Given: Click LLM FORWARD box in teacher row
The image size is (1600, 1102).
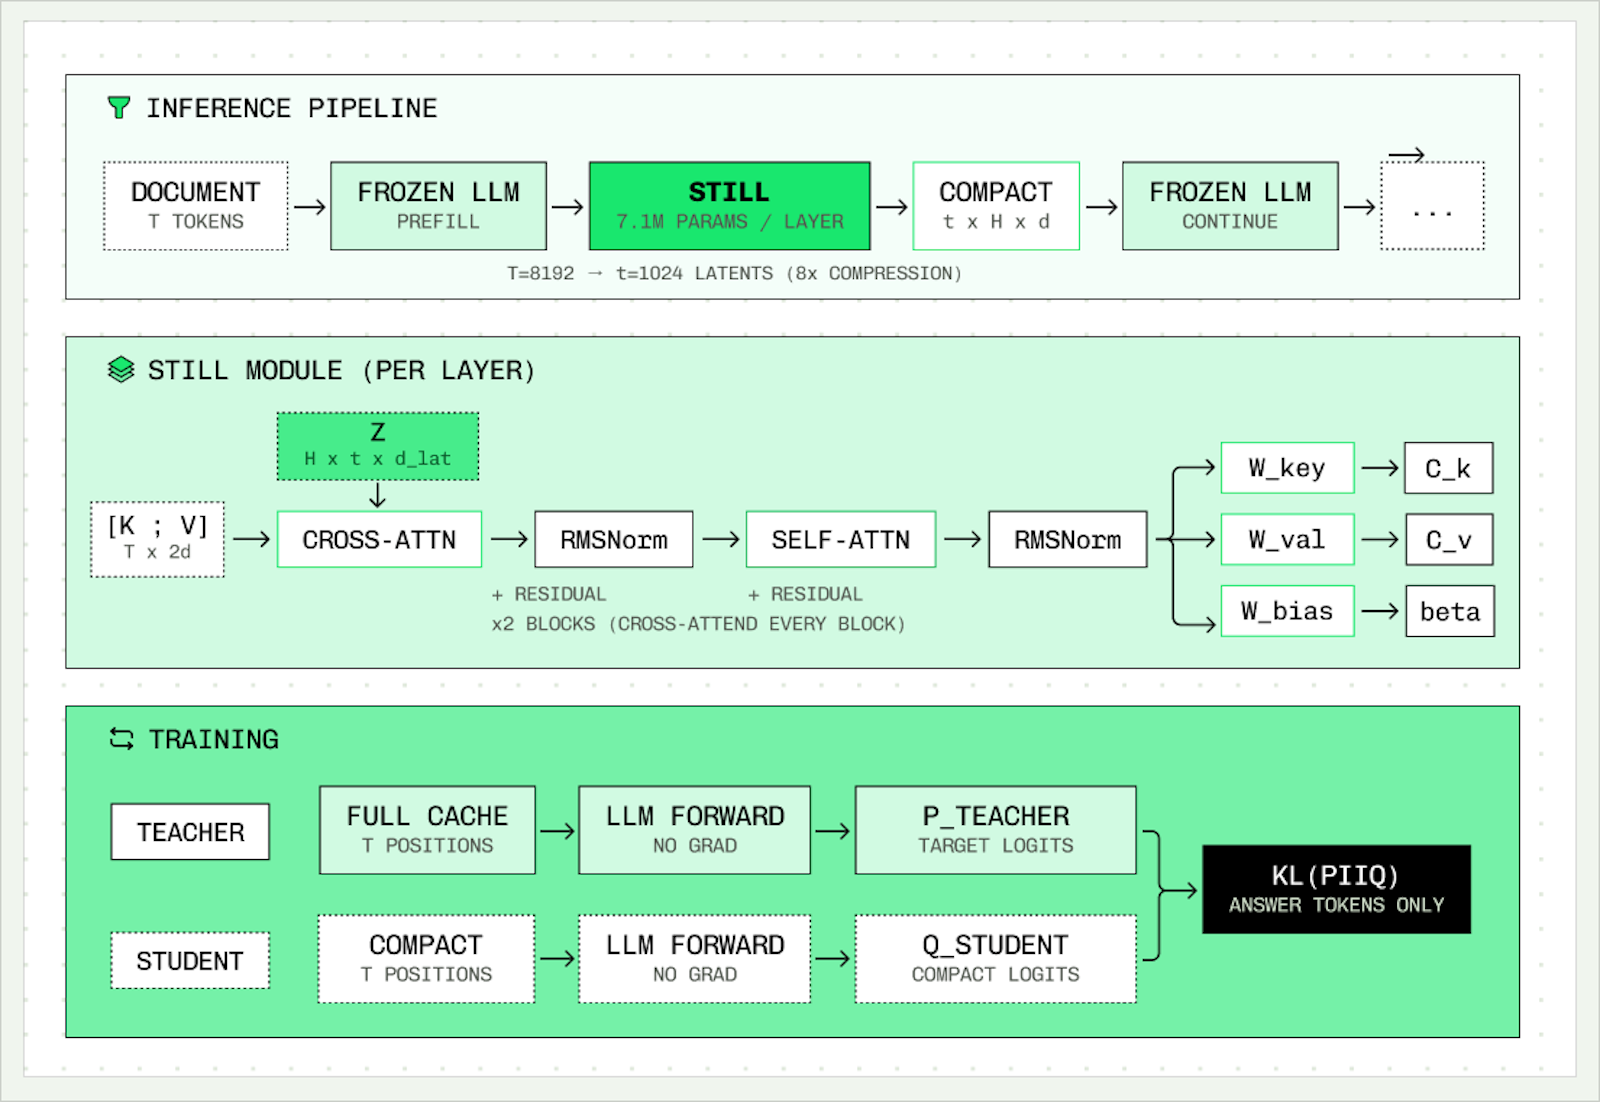Looking at the screenshot, I should point(695,830).
